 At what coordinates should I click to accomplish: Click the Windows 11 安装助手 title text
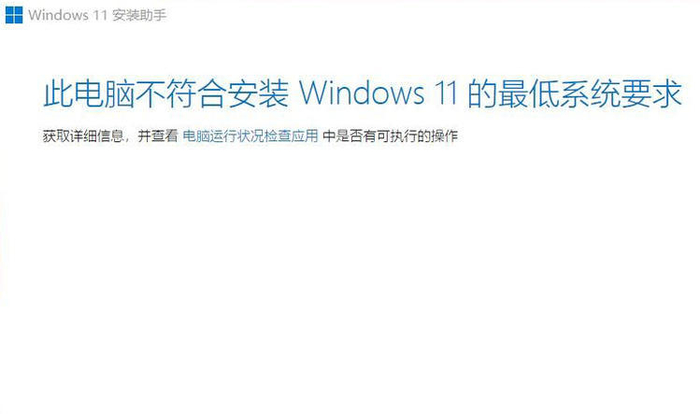(x=97, y=15)
